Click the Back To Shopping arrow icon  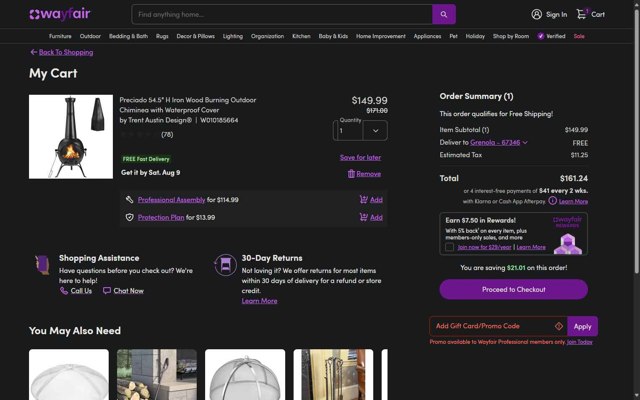[x=33, y=52]
